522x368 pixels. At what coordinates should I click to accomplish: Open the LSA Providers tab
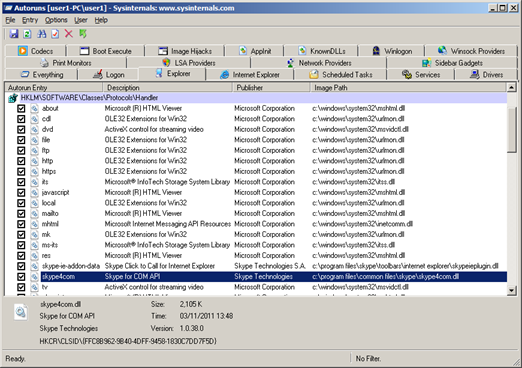189,63
